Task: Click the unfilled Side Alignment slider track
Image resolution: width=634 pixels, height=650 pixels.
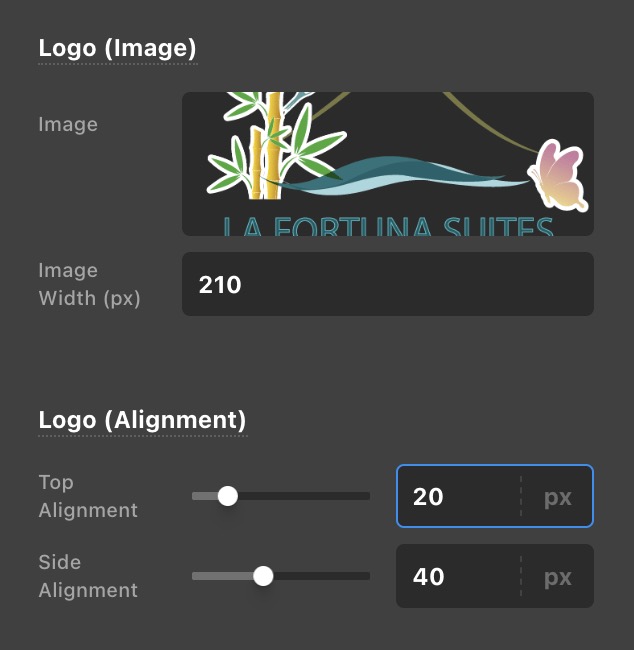Action: pyautogui.click(x=320, y=576)
